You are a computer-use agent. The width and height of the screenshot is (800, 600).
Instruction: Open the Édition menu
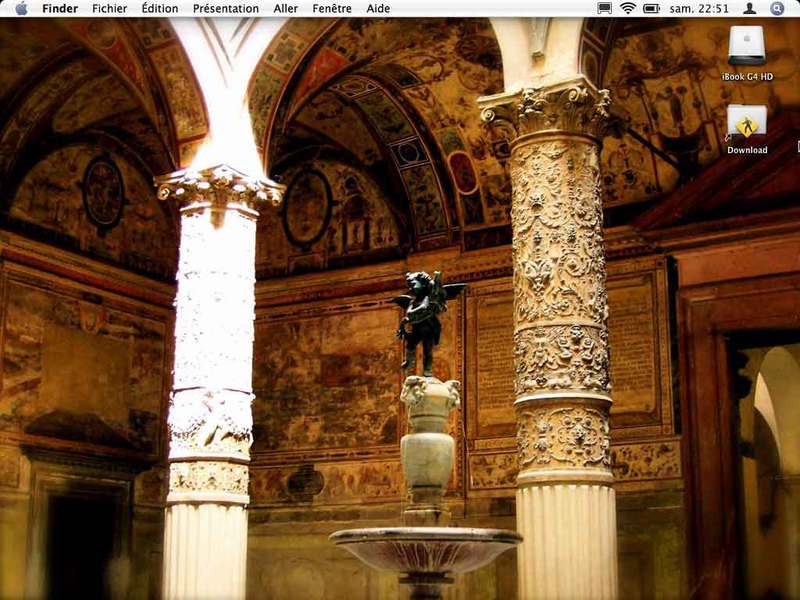pyautogui.click(x=160, y=9)
